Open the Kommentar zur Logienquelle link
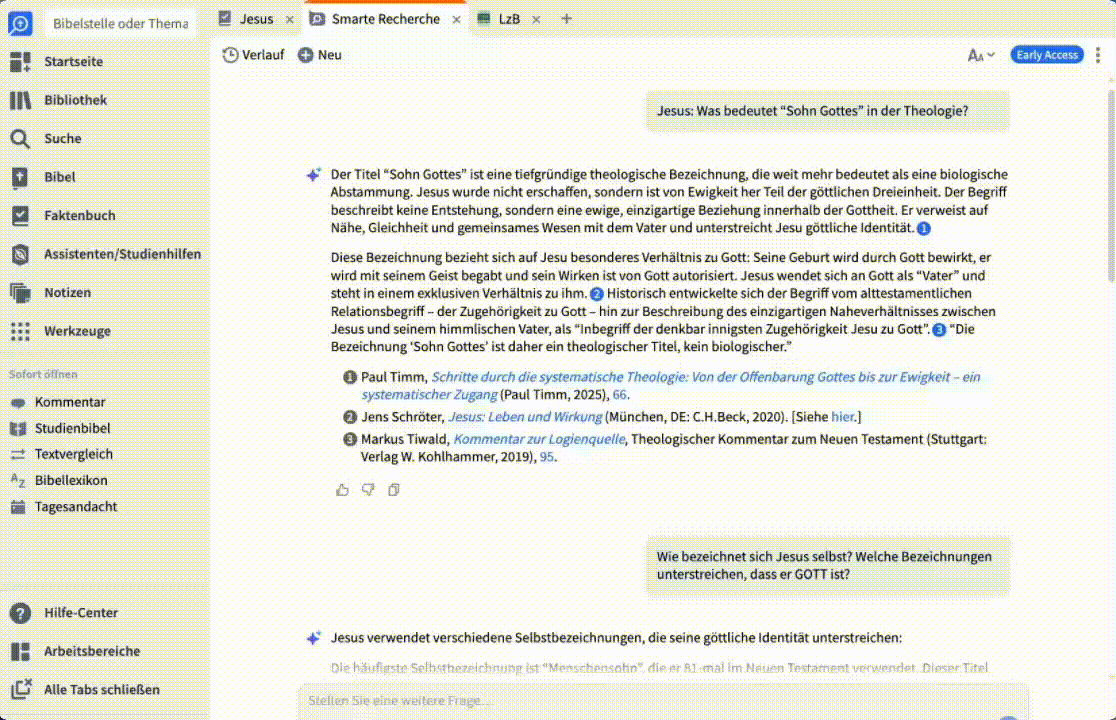This screenshot has width=1116, height=720. tap(539, 439)
